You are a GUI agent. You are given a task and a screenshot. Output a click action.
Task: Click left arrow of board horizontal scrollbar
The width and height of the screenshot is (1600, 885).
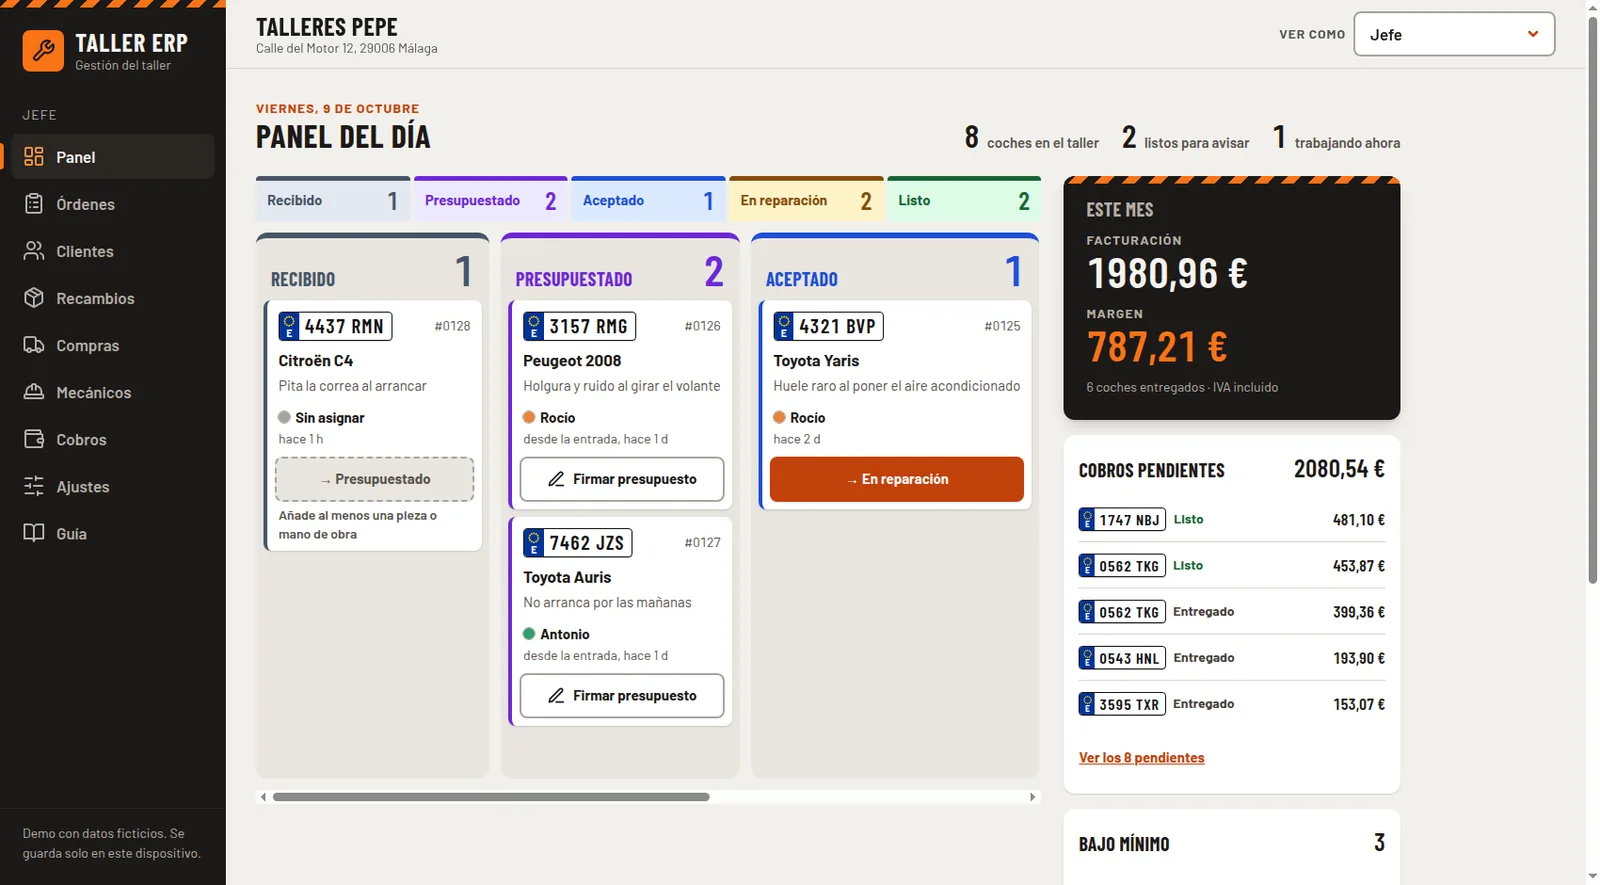pos(263,797)
